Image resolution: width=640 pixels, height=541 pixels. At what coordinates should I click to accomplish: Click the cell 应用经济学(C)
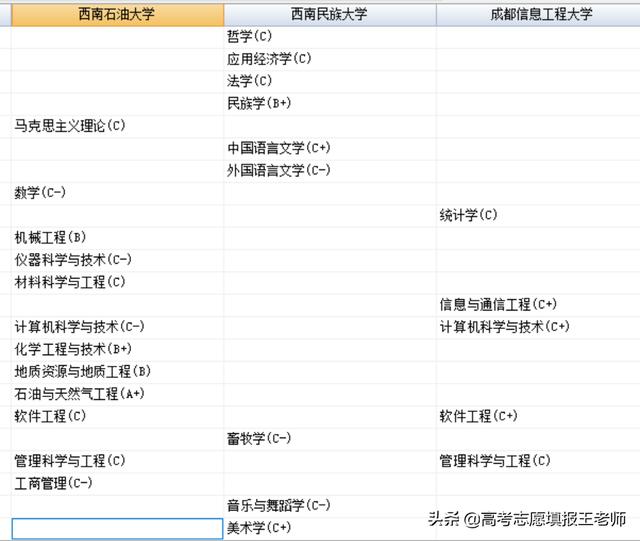pos(330,59)
